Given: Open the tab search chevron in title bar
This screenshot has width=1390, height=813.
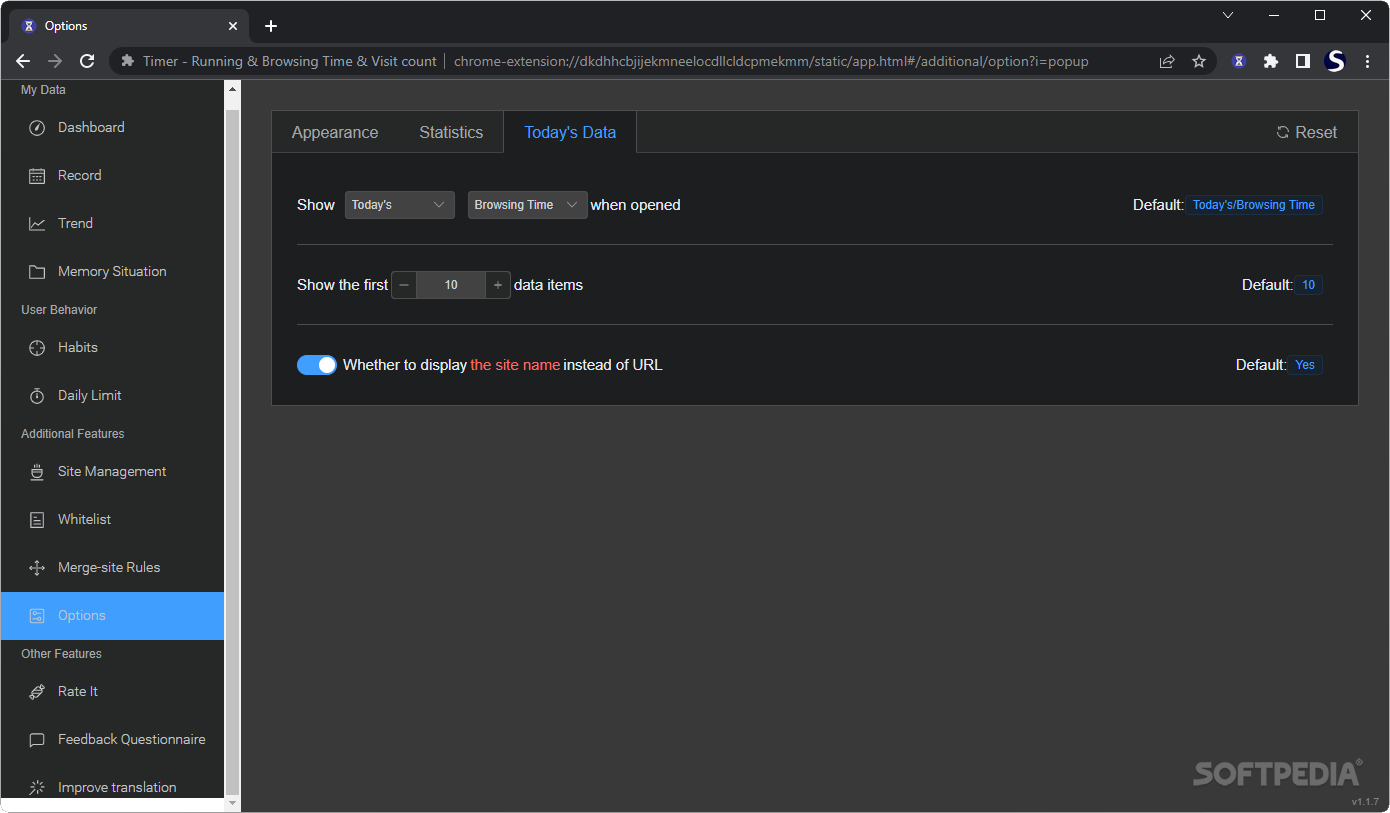Looking at the screenshot, I should coord(1228,15).
